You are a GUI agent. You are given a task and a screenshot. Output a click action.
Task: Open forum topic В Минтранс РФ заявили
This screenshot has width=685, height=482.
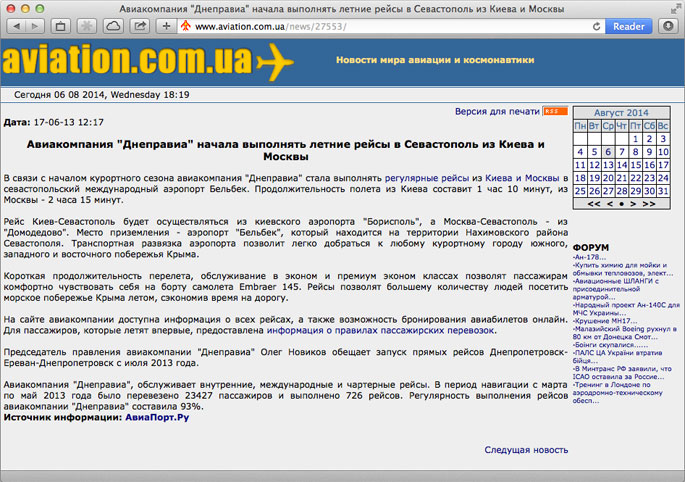click(x=623, y=373)
